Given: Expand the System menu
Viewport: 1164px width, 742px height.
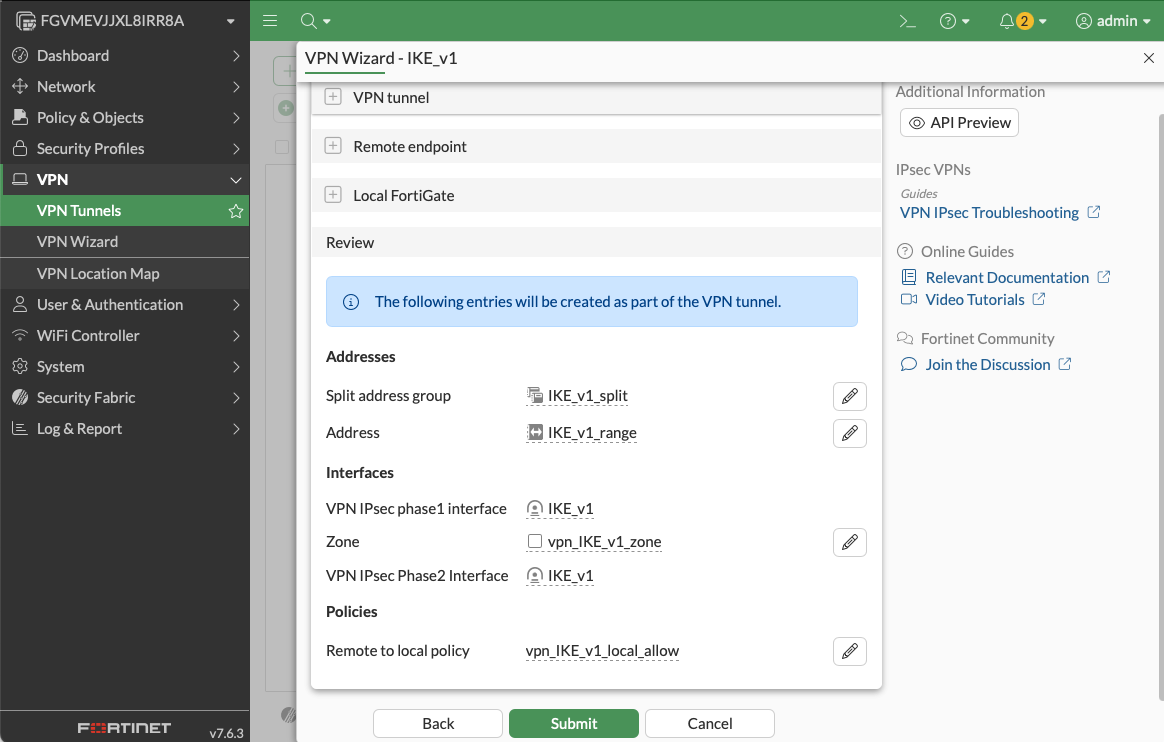Looking at the screenshot, I should [x=125, y=367].
